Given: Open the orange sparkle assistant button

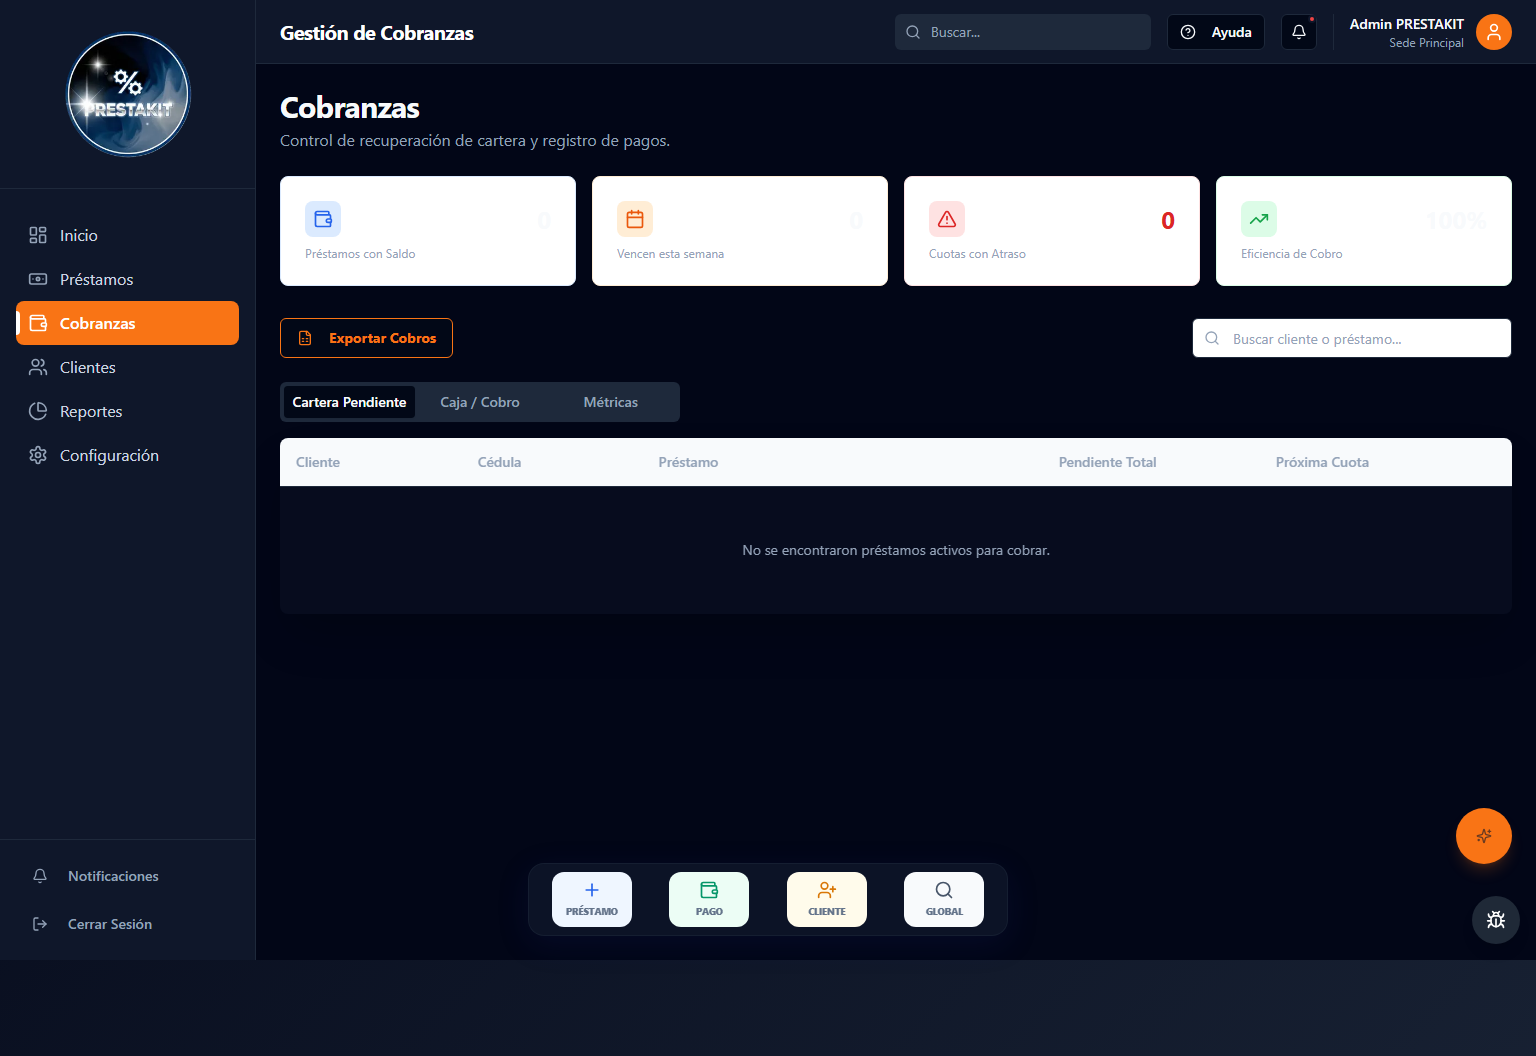Looking at the screenshot, I should pyautogui.click(x=1483, y=836).
